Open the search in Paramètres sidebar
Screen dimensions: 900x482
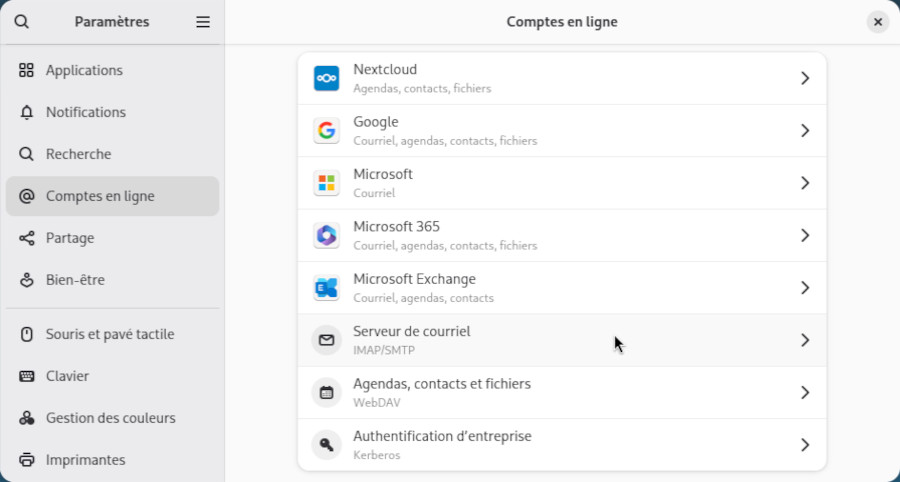tap(22, 22)
